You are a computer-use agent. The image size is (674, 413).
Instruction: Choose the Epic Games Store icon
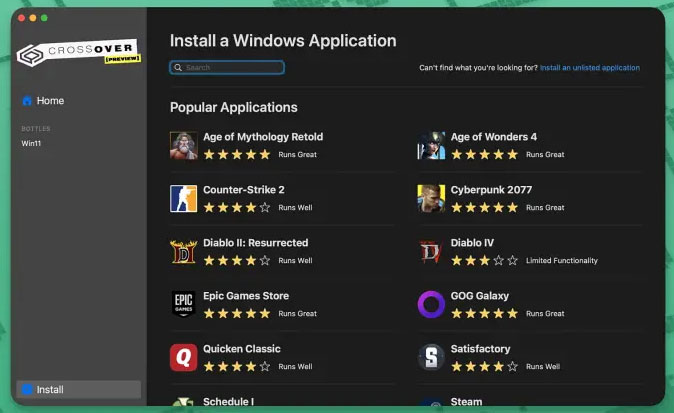pyautogui.click(x=184, y=304)
